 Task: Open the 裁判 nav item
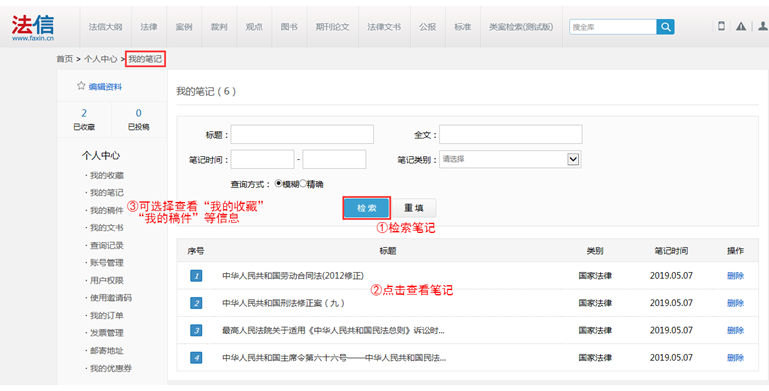click(219, 27)
